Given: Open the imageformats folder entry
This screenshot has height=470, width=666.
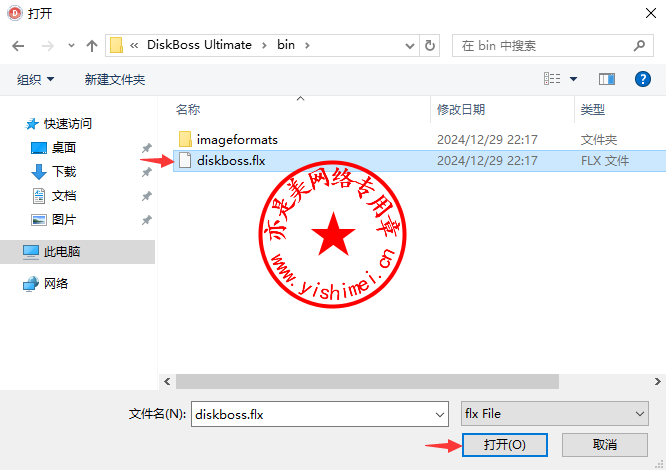Looking at the screenshot, I should pos(237,140).
